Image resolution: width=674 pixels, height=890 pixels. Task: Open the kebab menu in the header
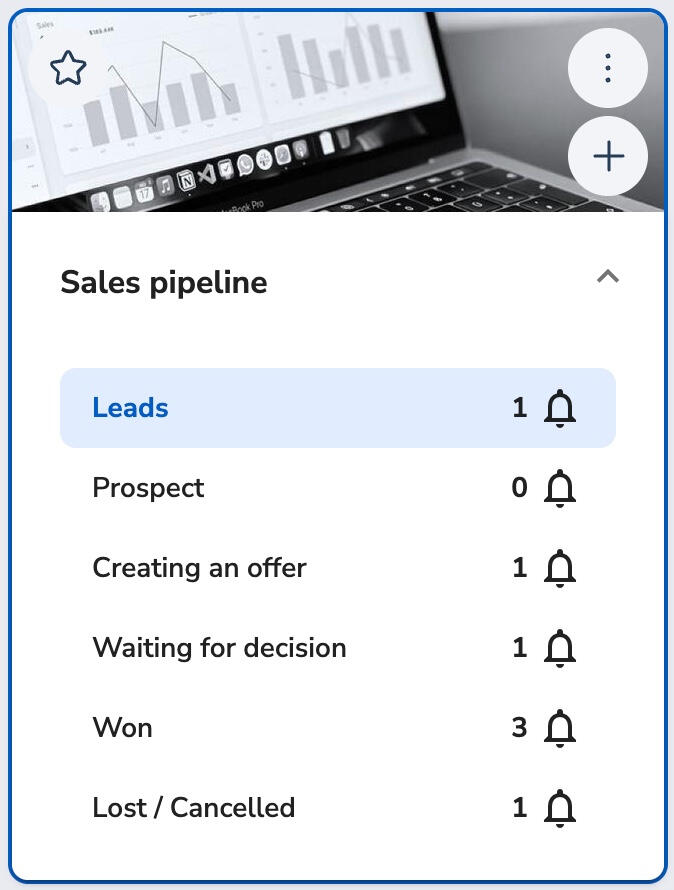click(x=608, y=68)
